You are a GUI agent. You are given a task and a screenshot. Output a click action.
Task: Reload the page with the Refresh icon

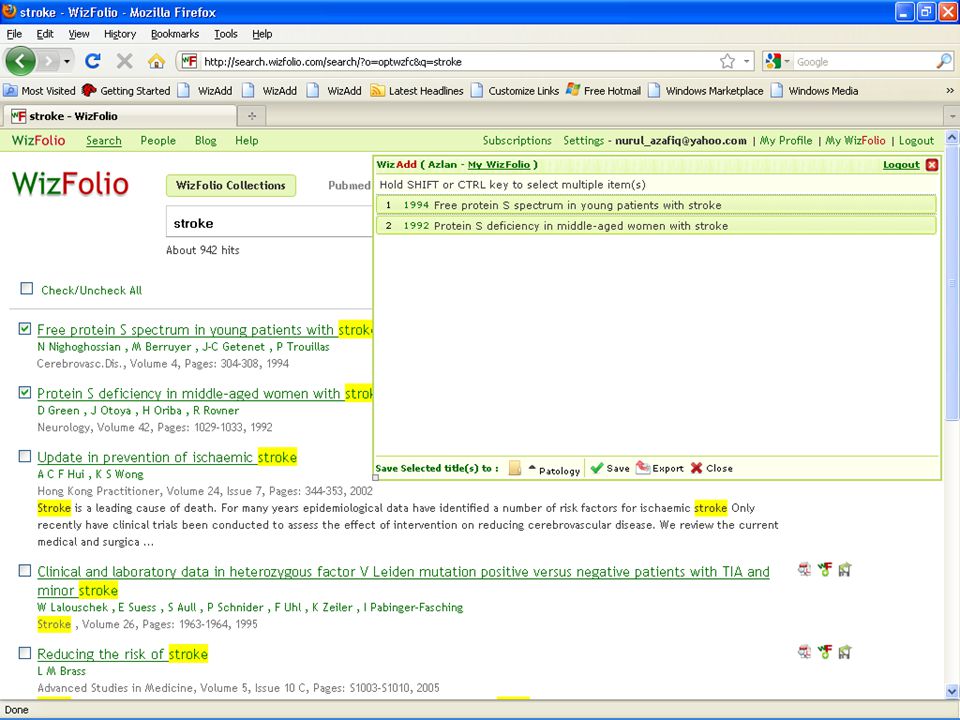93,61
